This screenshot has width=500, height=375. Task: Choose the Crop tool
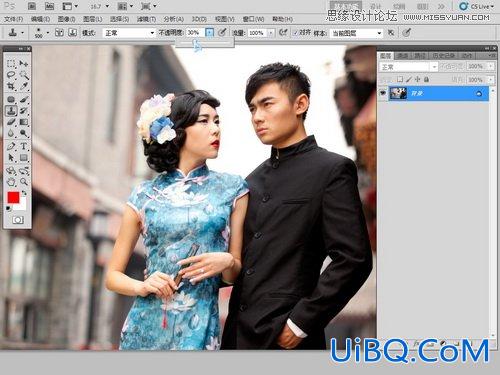(11, 86)
